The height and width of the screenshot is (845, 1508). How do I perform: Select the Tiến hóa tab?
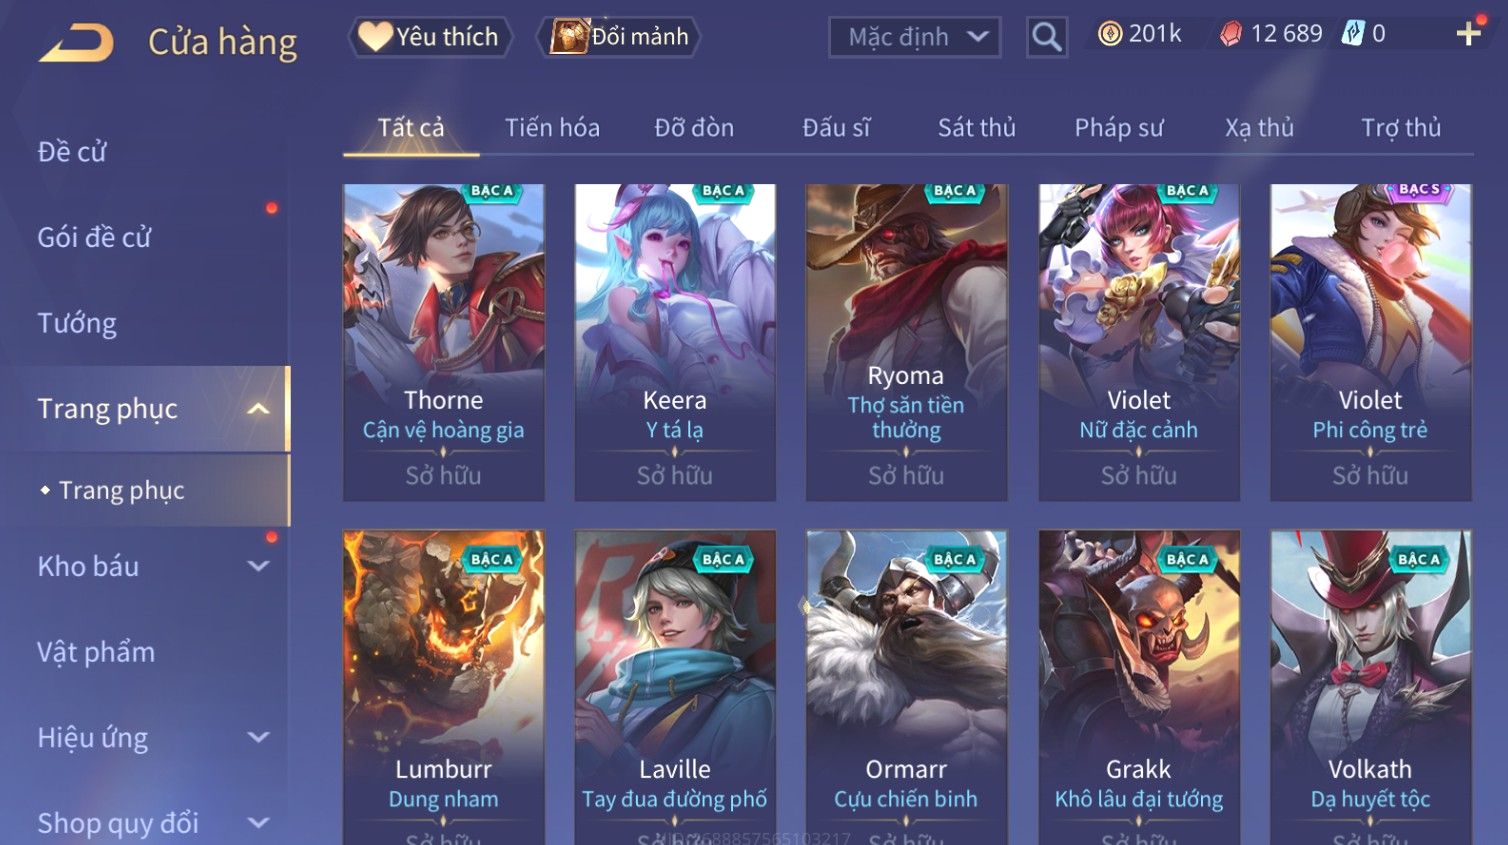pyautogui.click(x=552, y=128)
